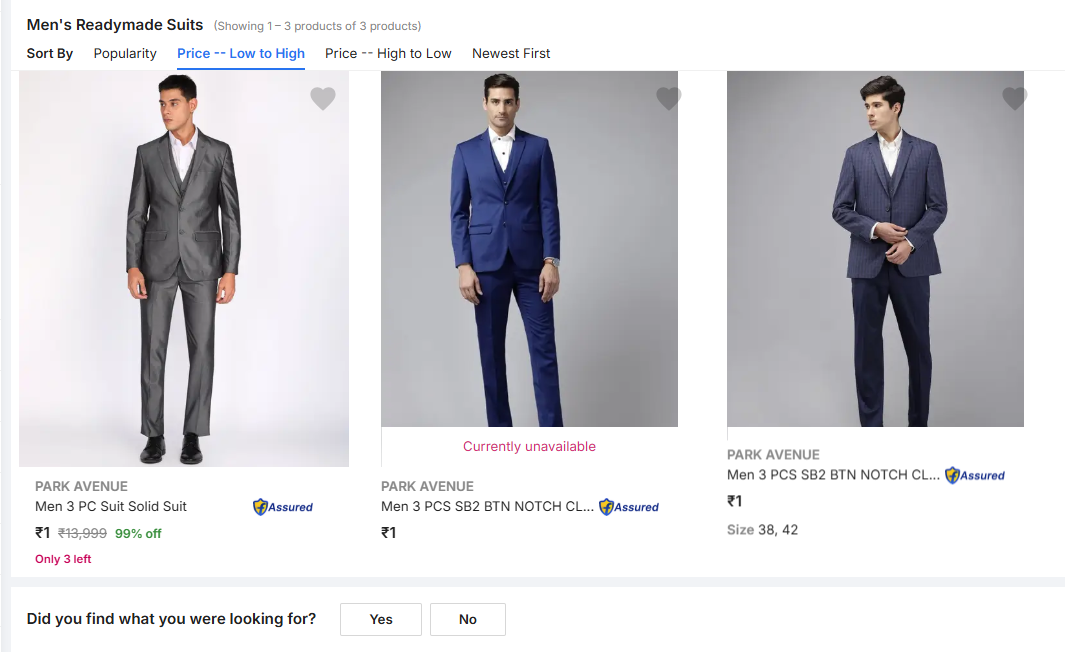The image size is (1065, 652).
Task: Open navy checked blazer product image
Action: pos(875,250)
